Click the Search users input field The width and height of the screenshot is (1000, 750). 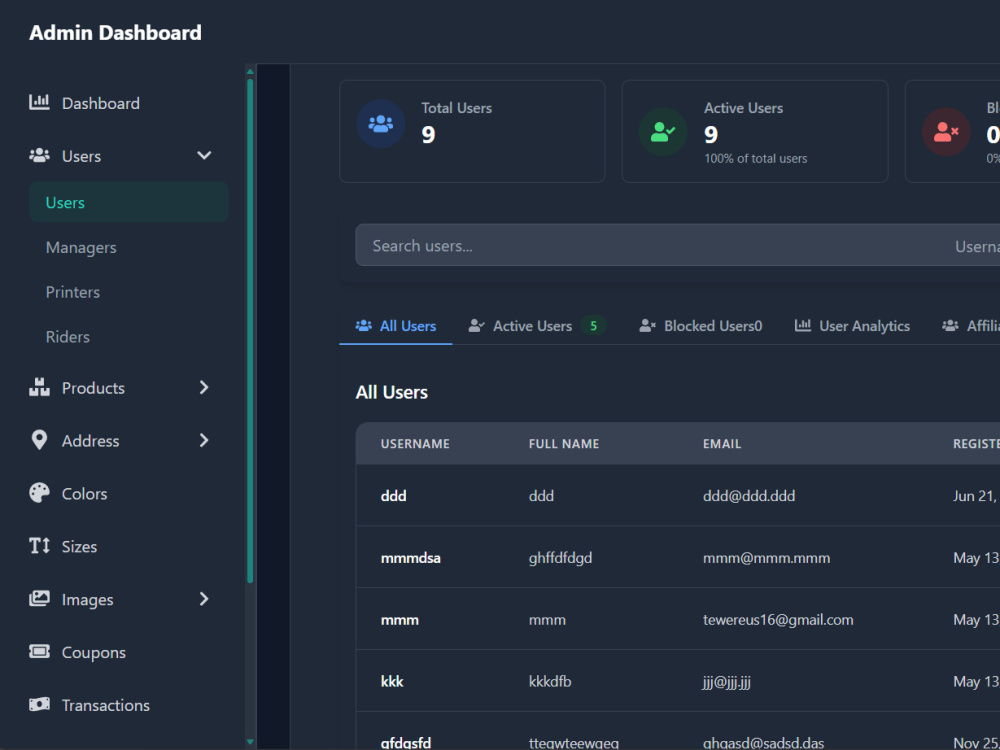click(x=651, y=246)
